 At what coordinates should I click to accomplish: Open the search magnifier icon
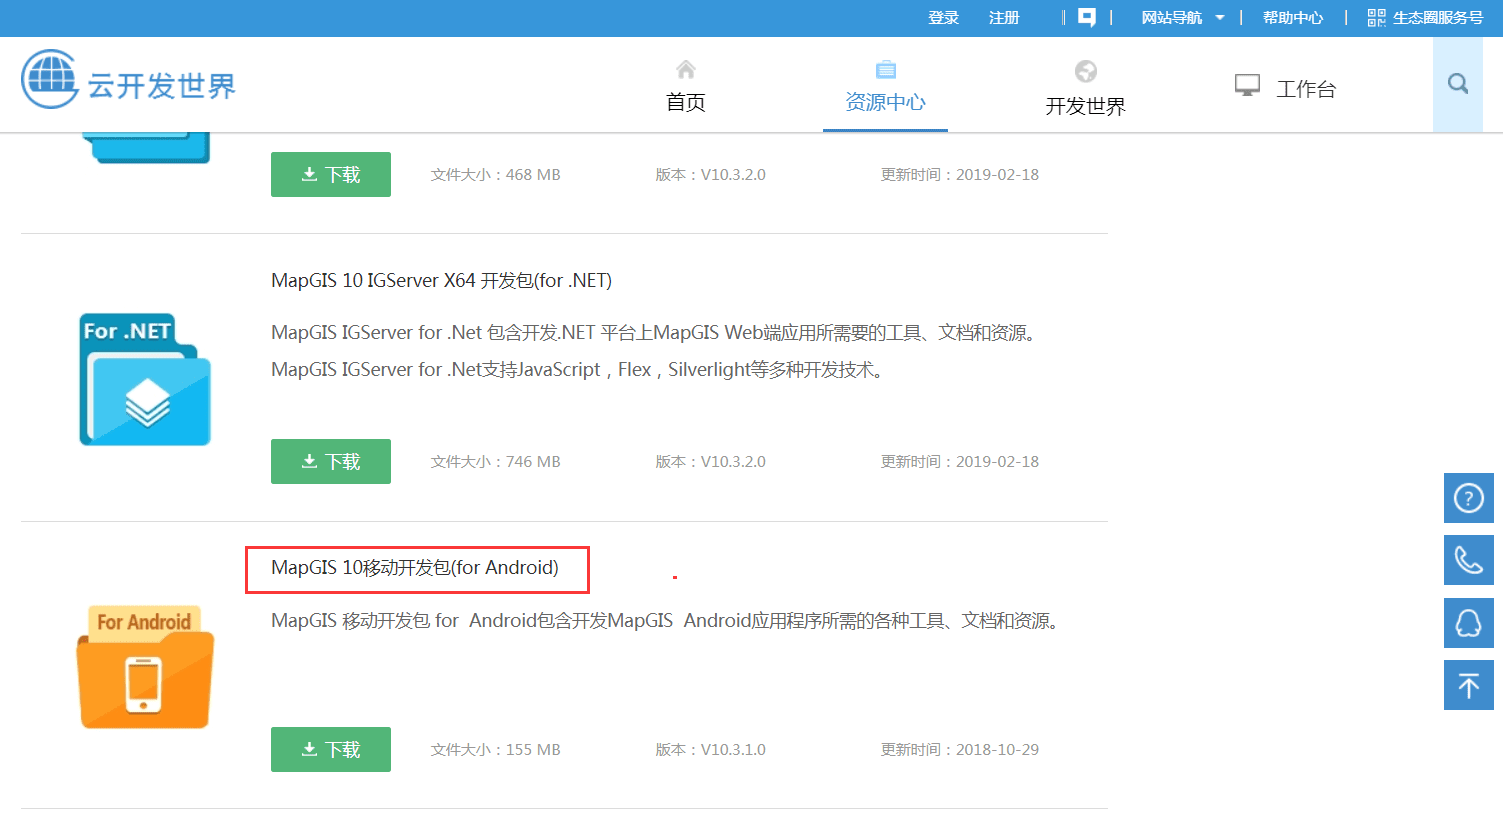pos(1458,84)
